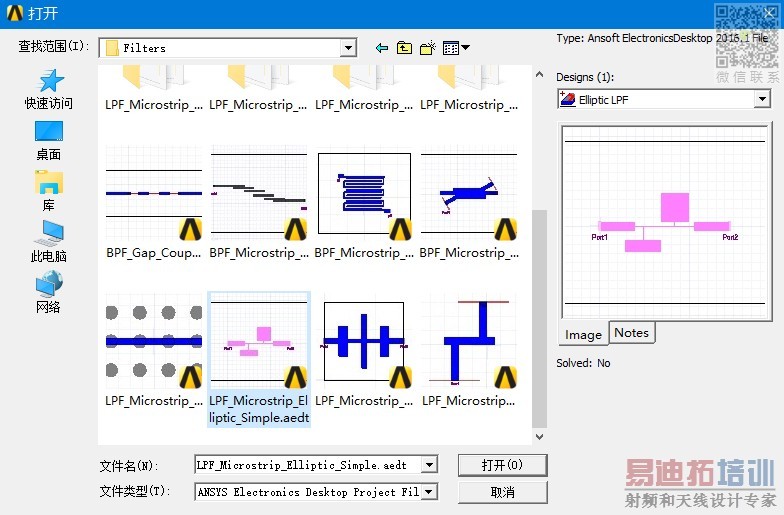
Task: Click the Open (打开) button
Action: coord(502,466)
